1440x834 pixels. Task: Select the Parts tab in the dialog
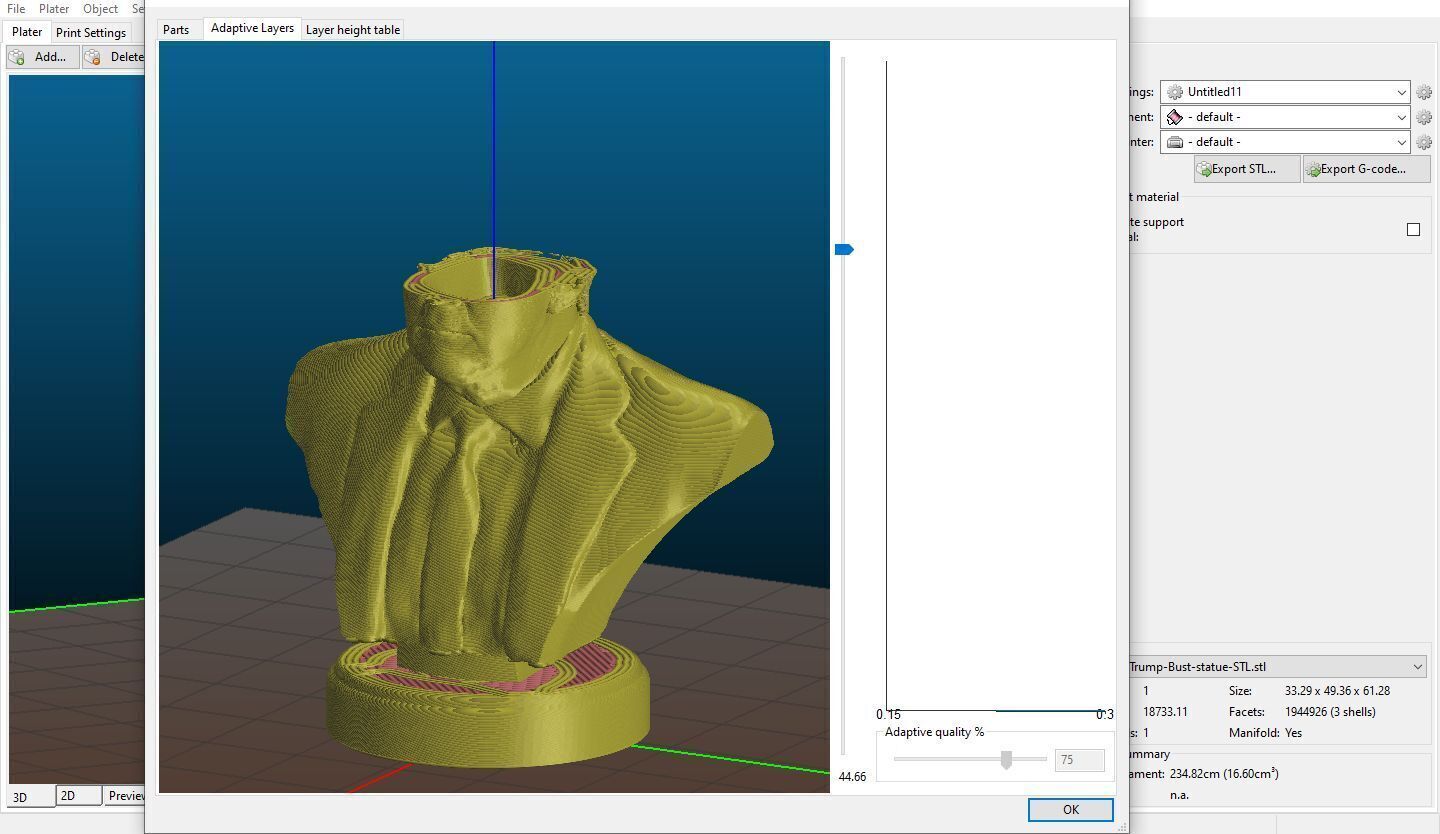(x=176, y=30)
